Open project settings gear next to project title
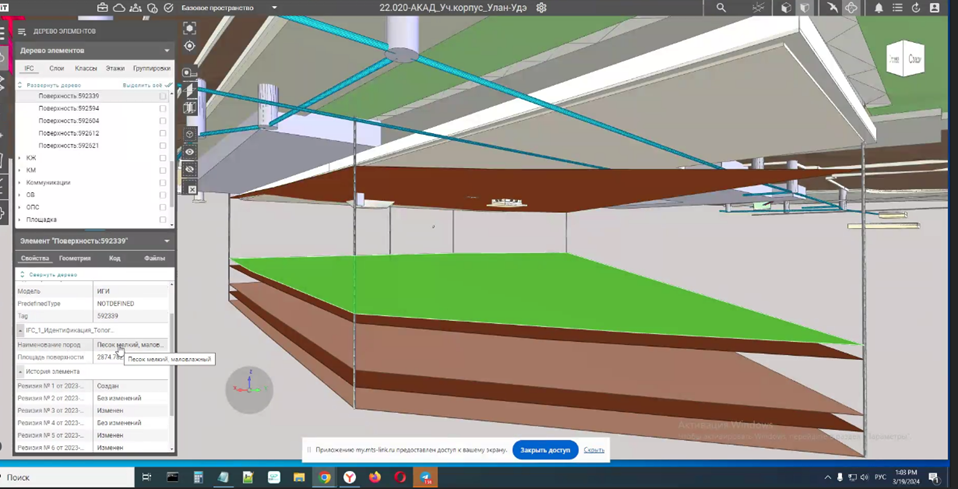Image resolution: width=958 pixels, height=489 pixels. pyautogui.click(x=541, y=8)
